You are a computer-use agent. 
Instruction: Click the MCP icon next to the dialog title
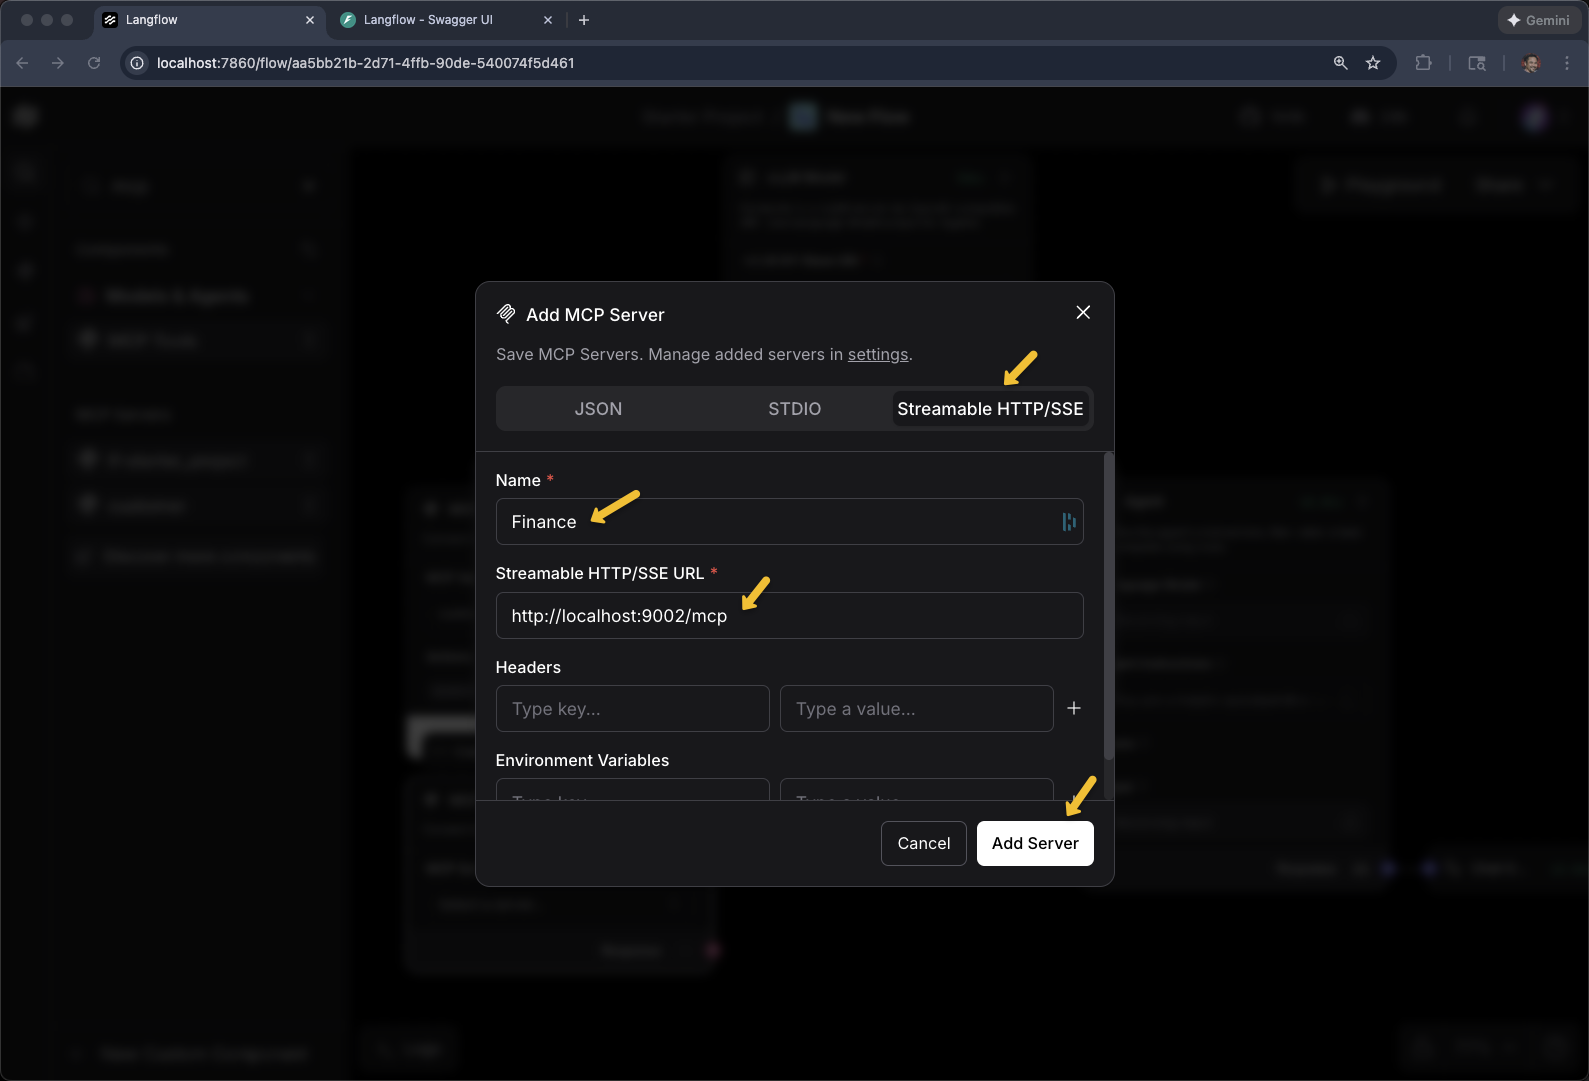[506, 314]
